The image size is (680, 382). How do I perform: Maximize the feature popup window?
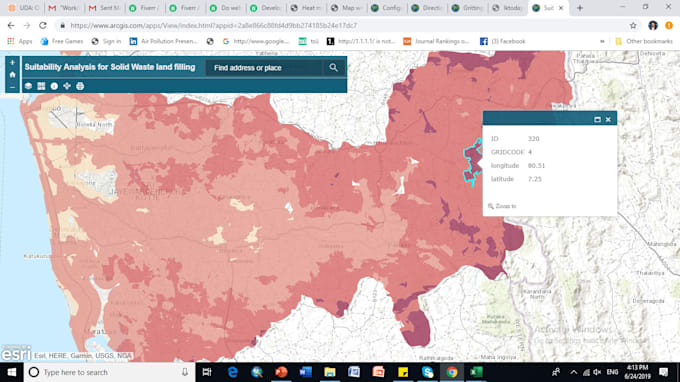click(597, 119)
